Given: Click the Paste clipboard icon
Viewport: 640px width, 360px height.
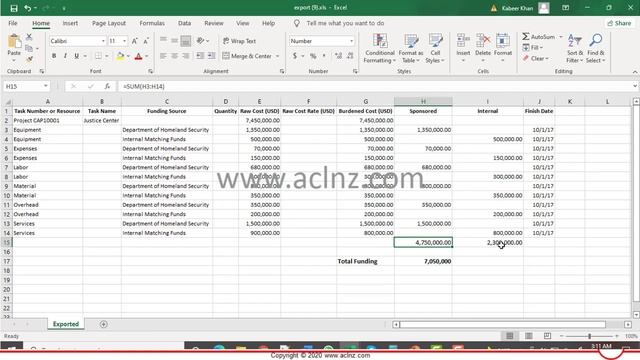Looking at the screenshot, I should point(14,42).
